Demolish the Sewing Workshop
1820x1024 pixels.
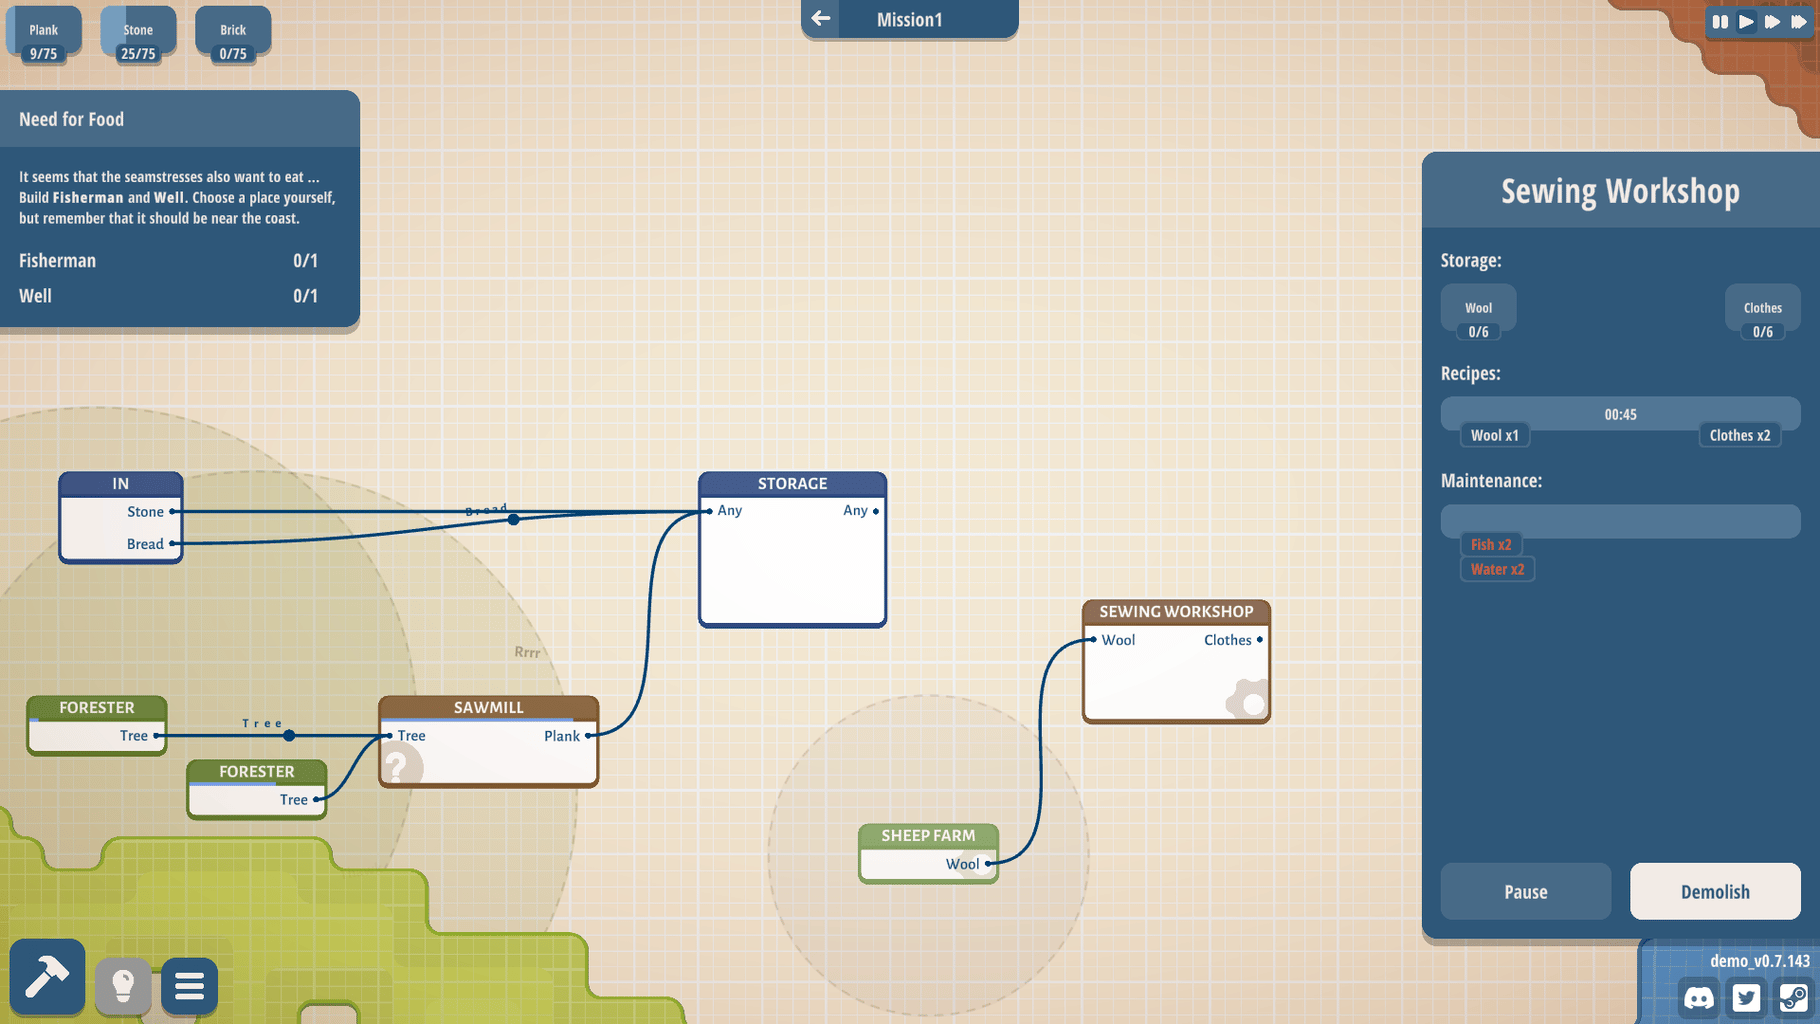point(1715,891)
